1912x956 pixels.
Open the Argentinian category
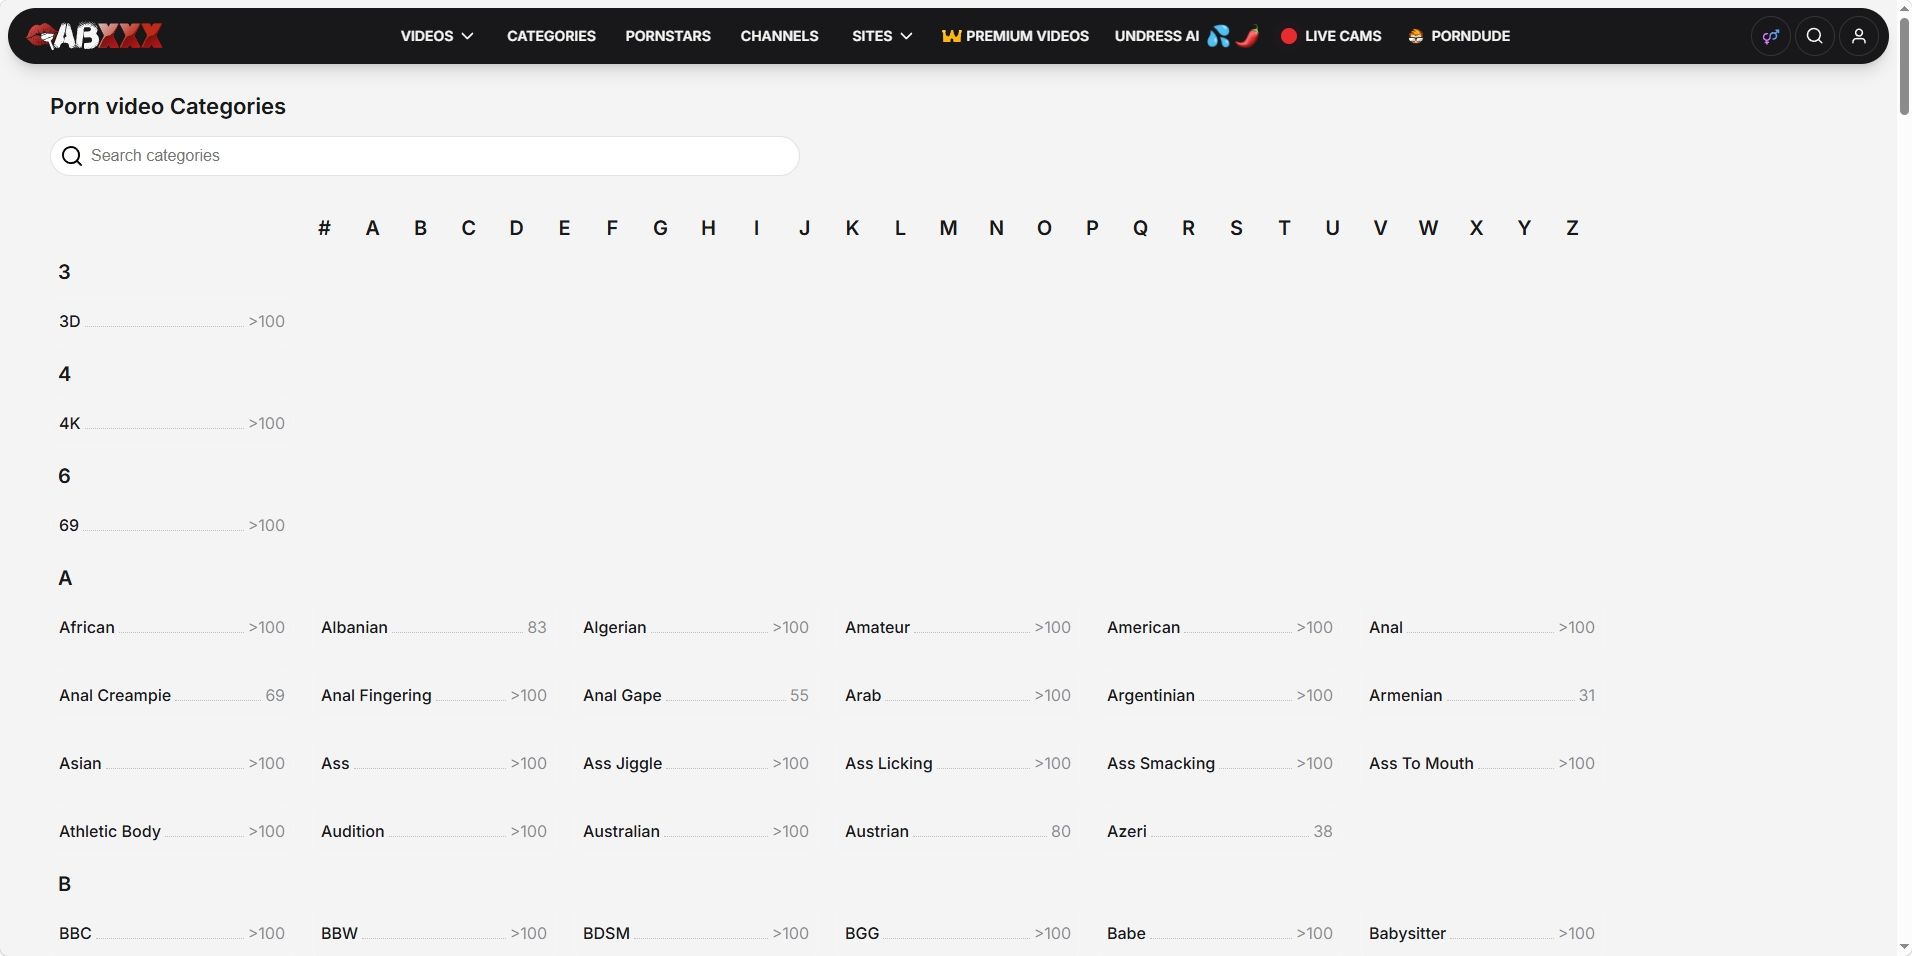(1220, 695)
